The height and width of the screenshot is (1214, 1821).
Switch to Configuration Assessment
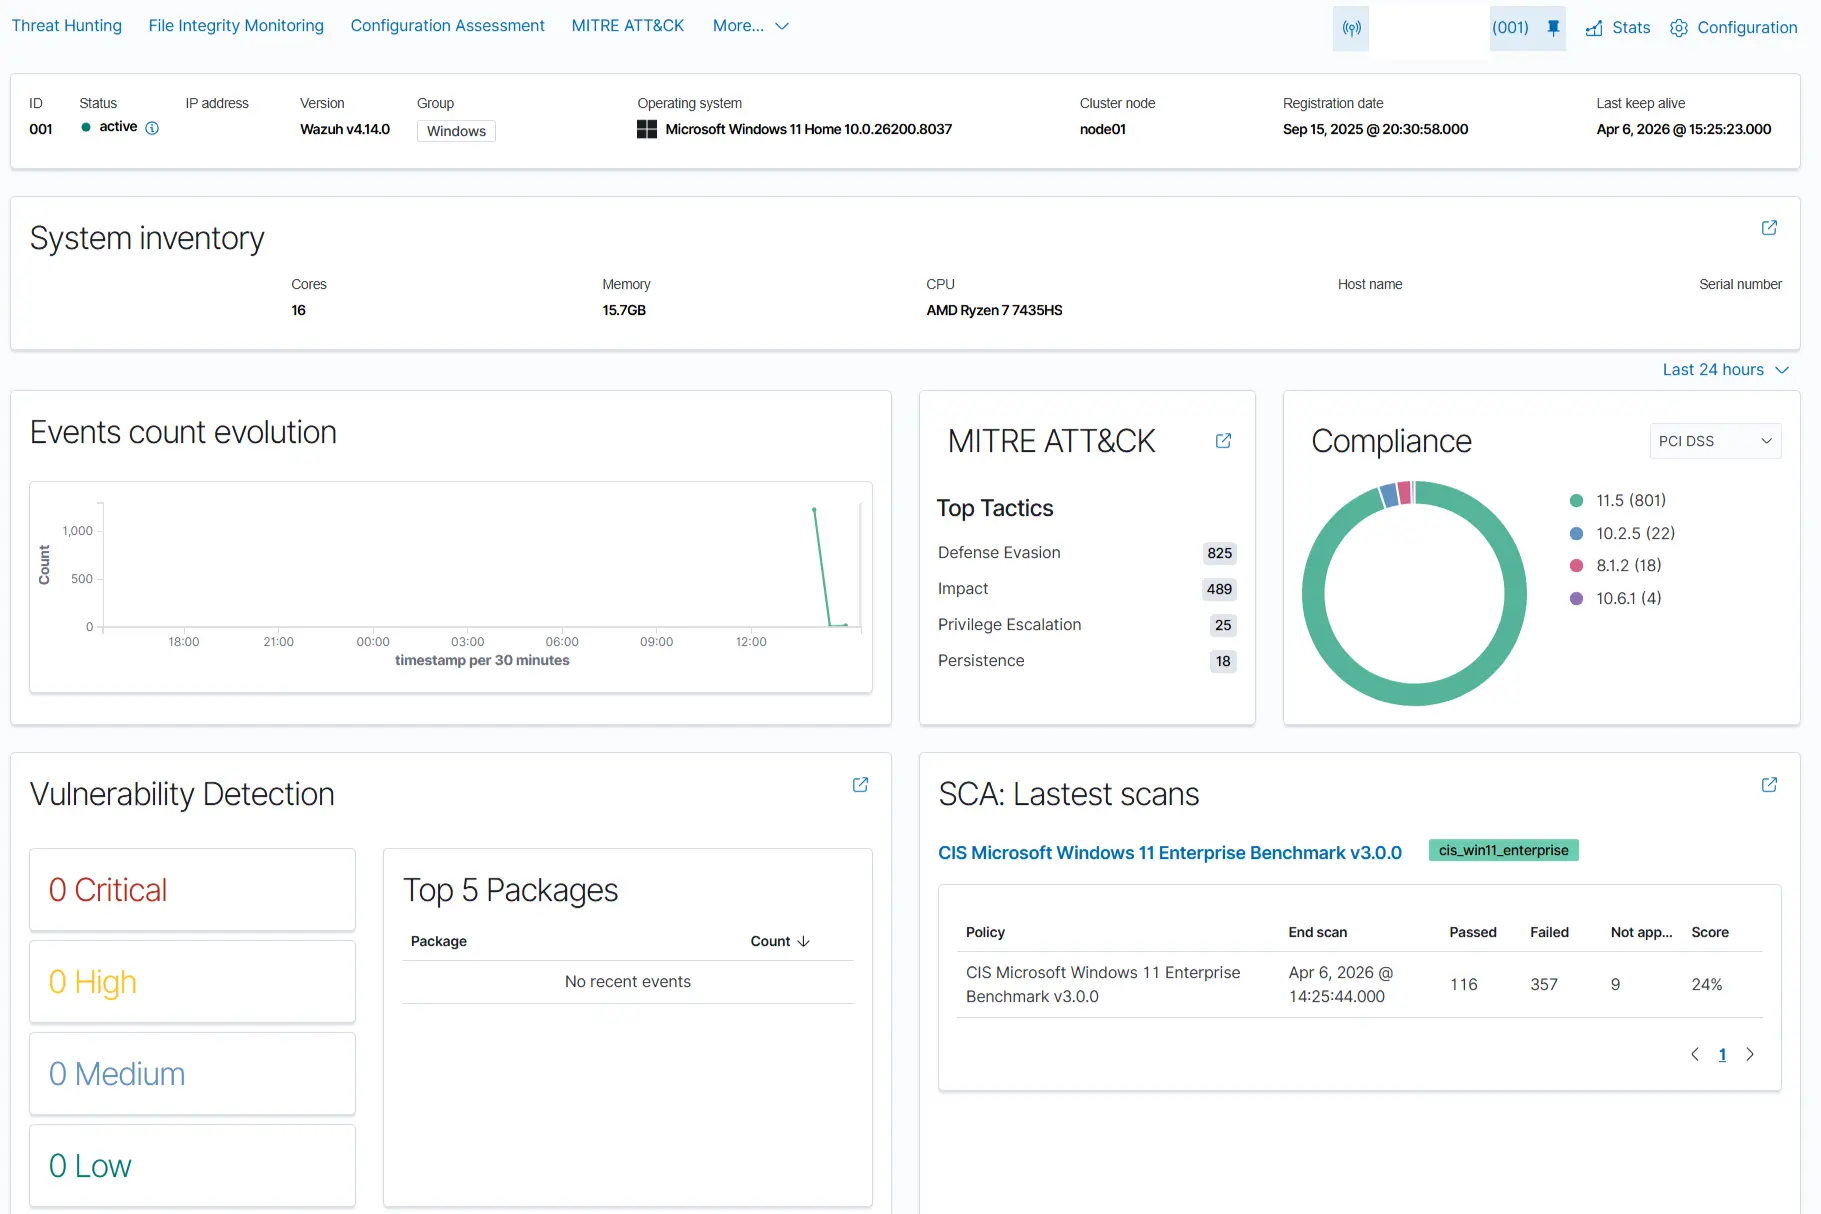point(447,25)
